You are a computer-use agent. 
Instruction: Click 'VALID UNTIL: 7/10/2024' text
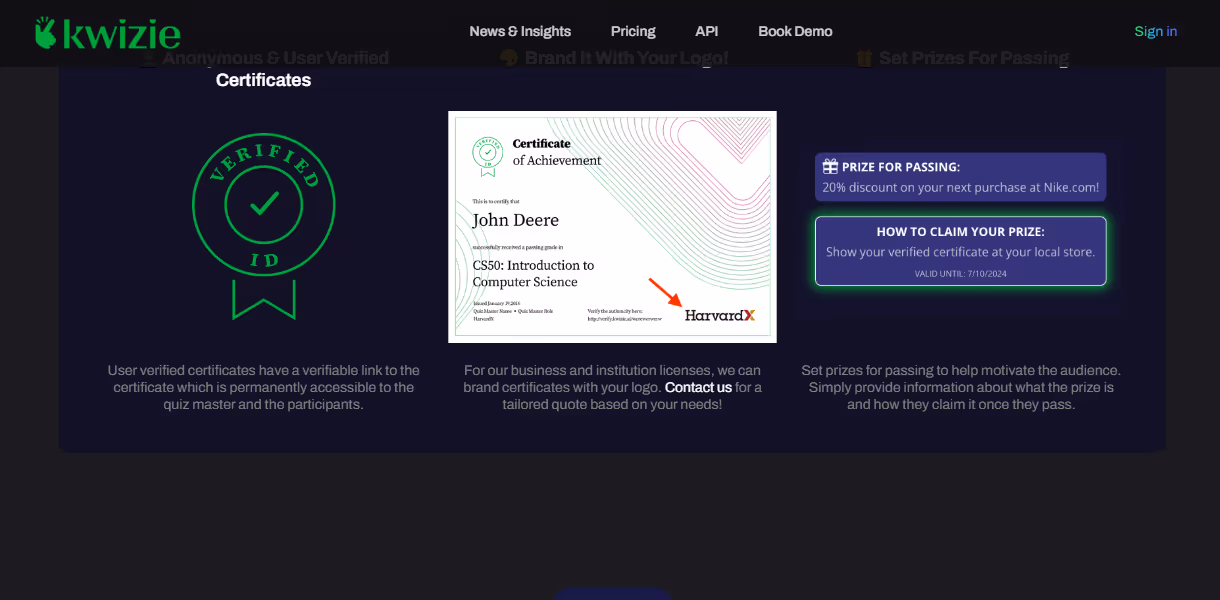point(960,273)
